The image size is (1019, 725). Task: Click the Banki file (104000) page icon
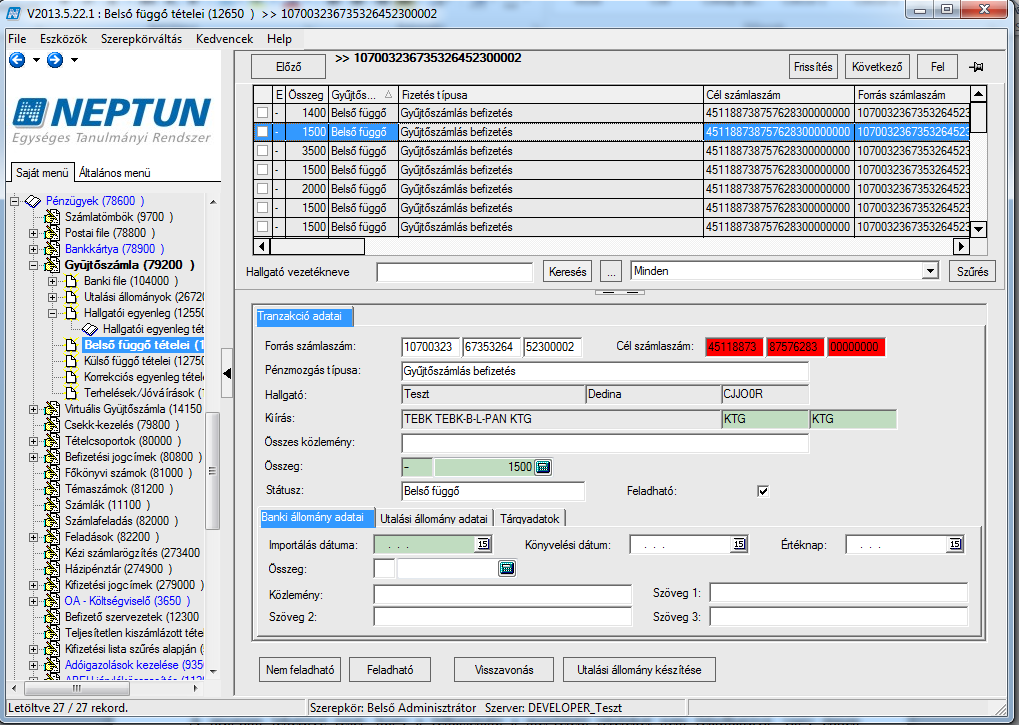[71, 281]
